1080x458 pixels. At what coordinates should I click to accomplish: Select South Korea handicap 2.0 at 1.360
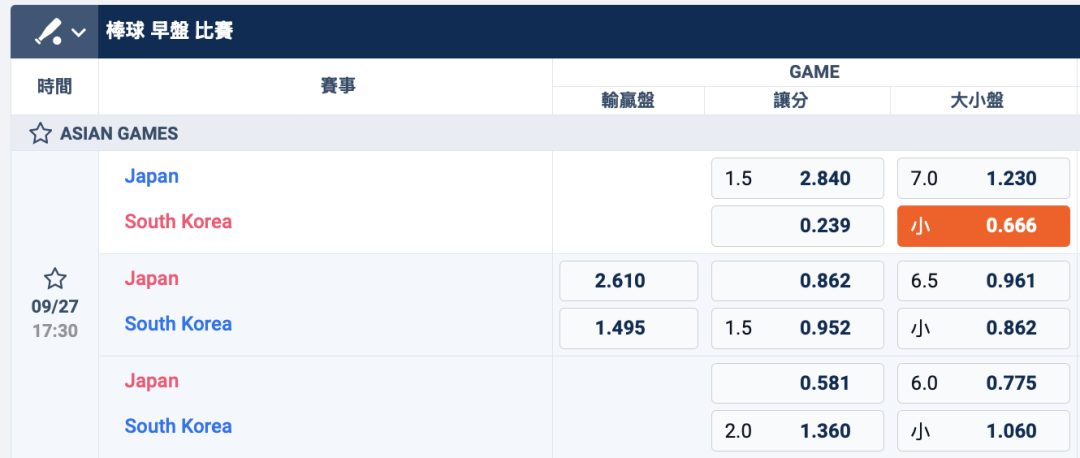(798, 431)
